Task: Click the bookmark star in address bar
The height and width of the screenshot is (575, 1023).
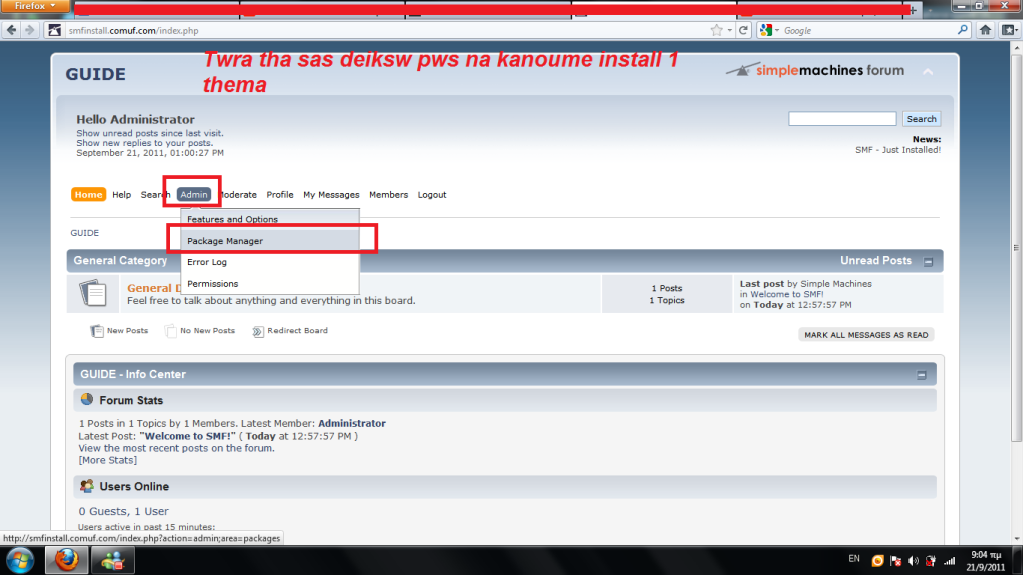Action: tap(716, 30)
